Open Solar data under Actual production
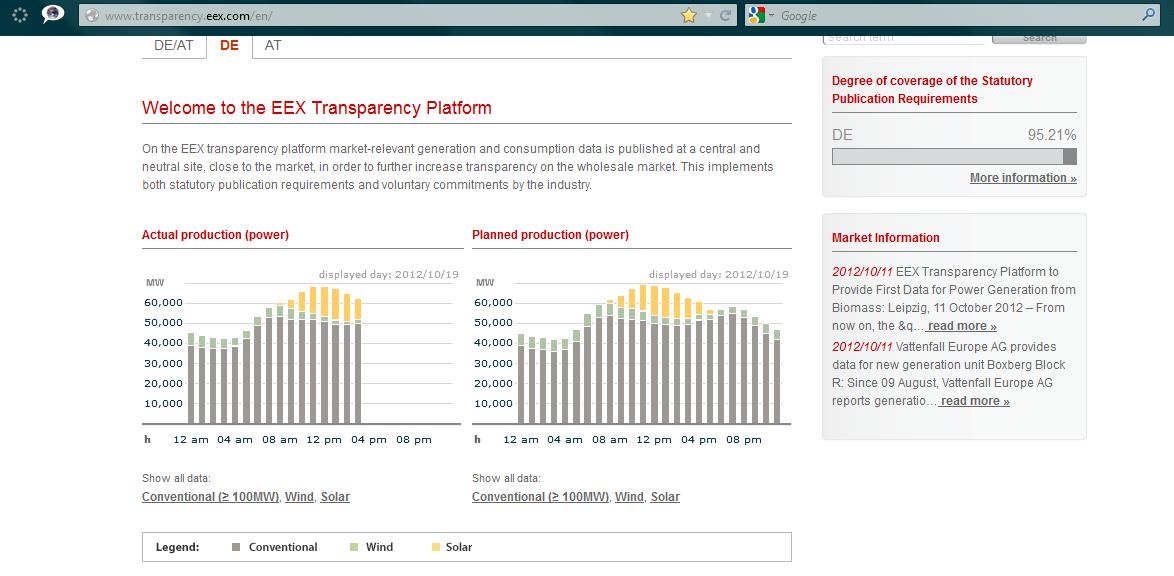 [x=335, y=497]
